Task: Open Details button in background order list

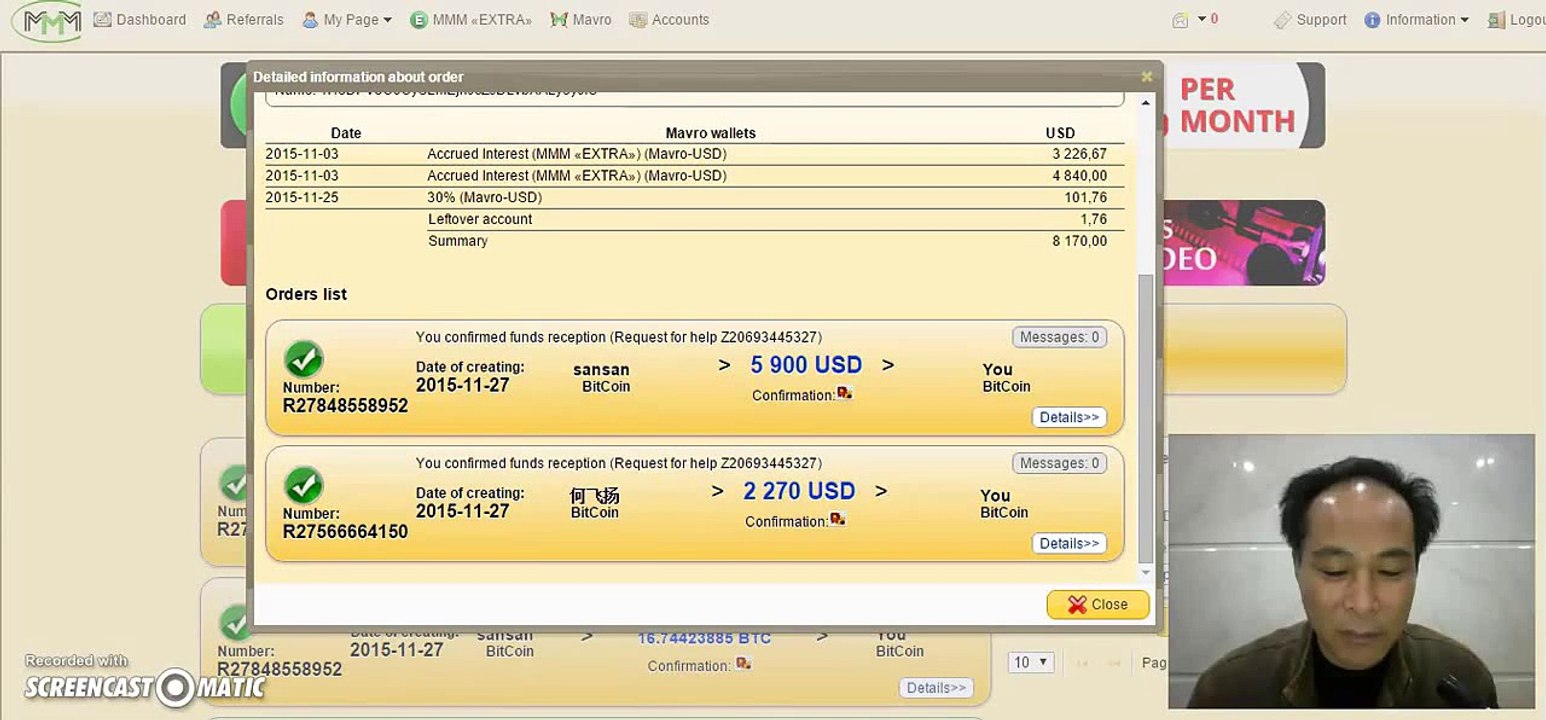Action: (936, 688)
